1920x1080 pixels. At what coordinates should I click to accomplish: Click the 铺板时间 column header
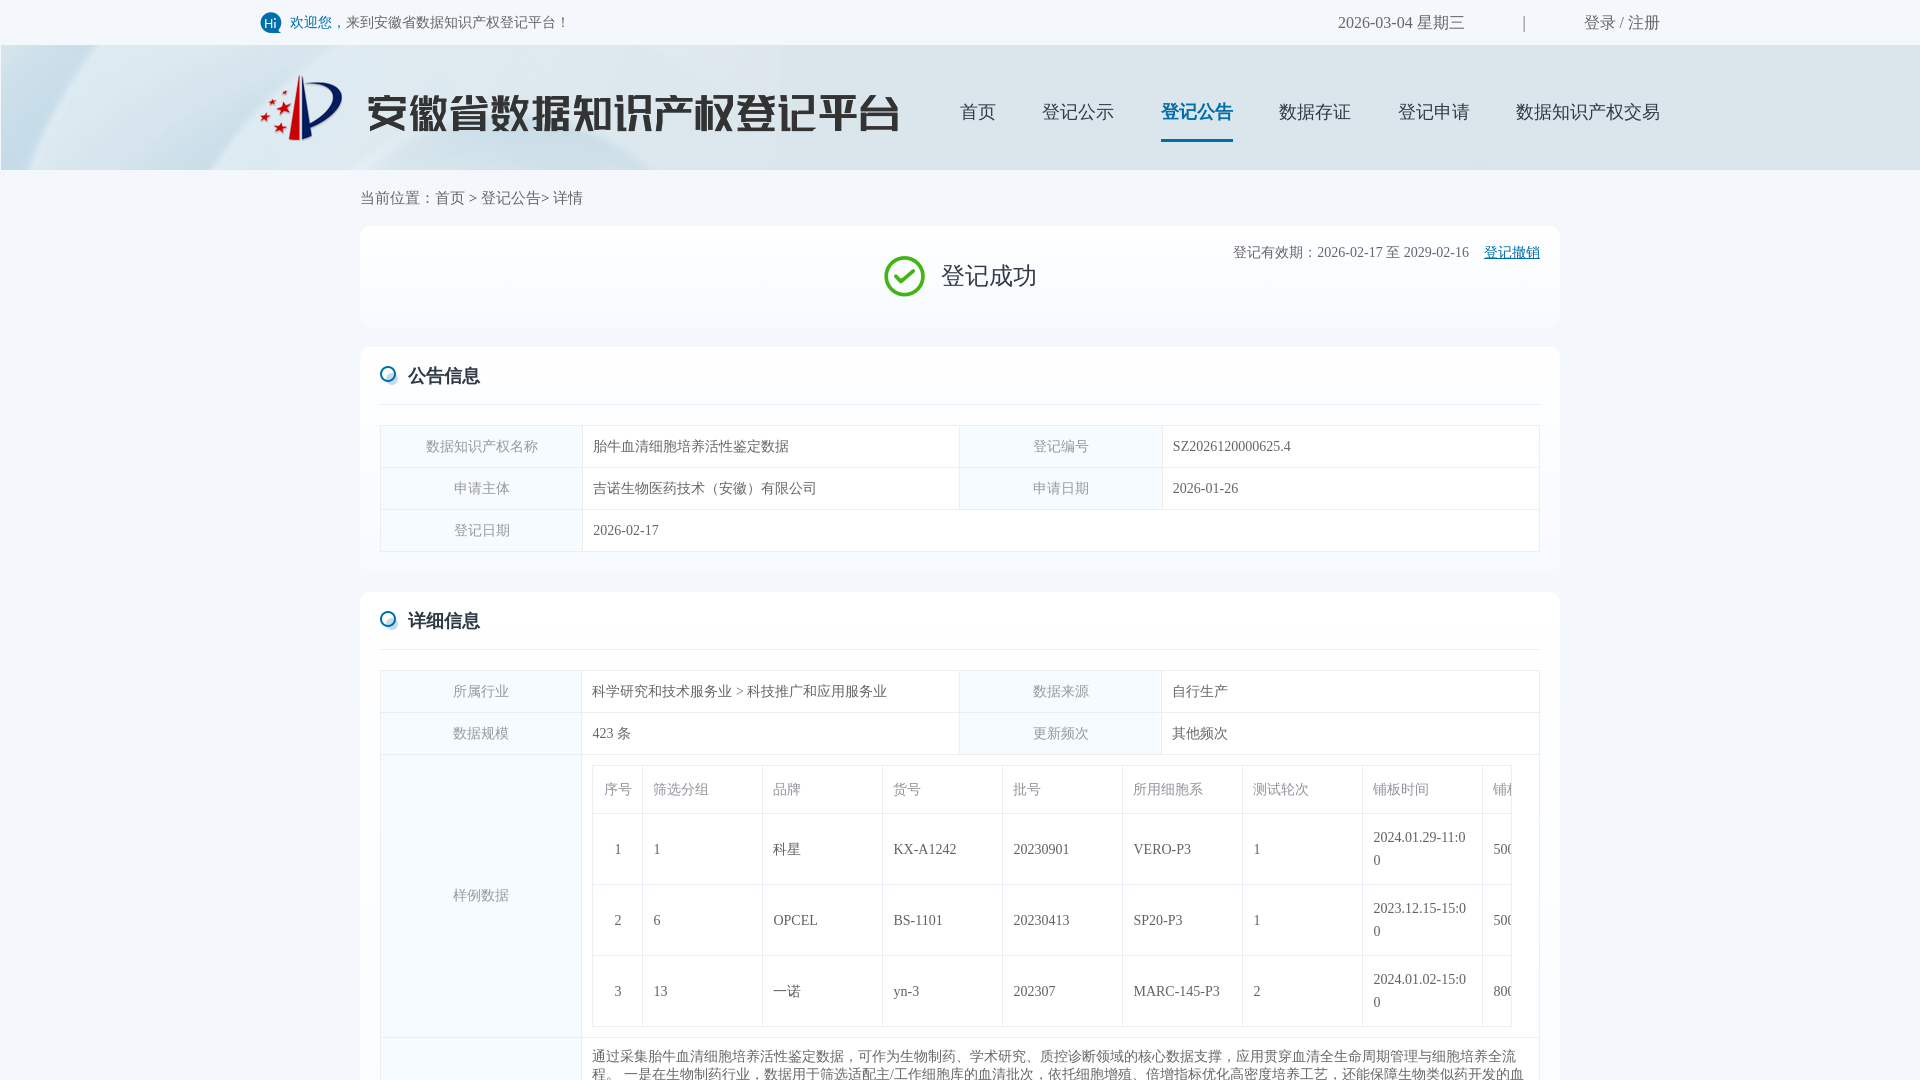(x=1422, y=790)
